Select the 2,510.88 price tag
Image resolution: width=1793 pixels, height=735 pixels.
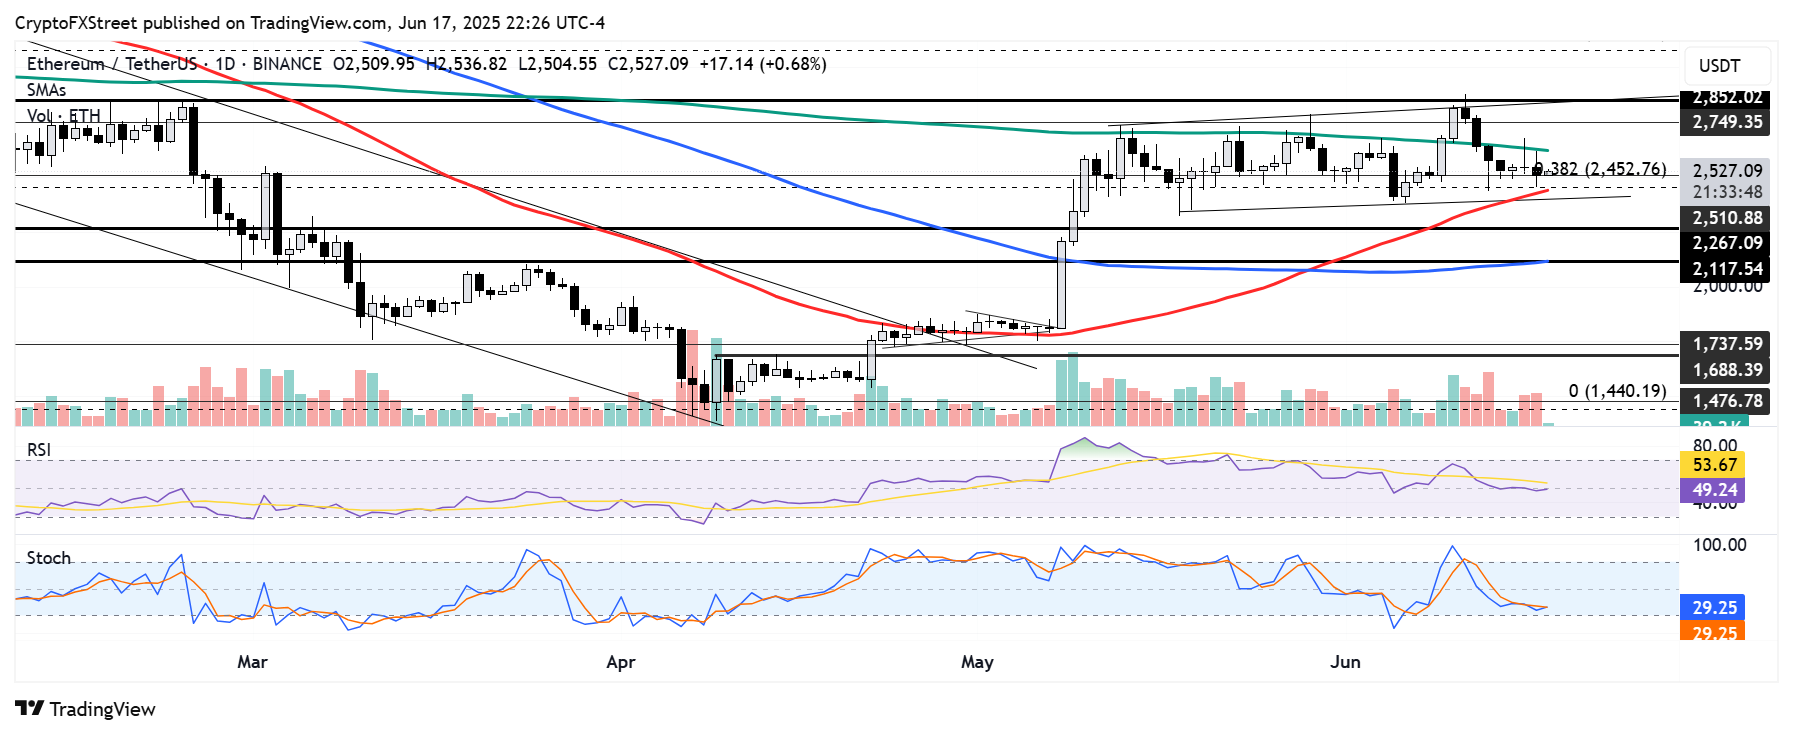point(1727,218)
